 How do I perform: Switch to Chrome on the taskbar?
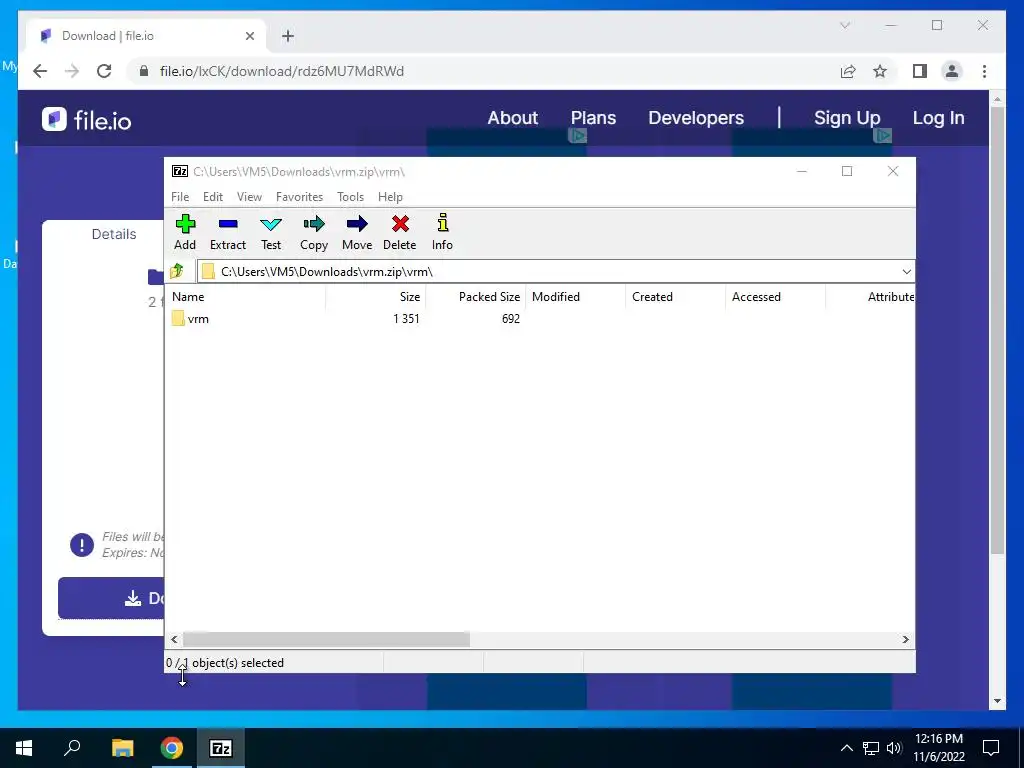172,748
